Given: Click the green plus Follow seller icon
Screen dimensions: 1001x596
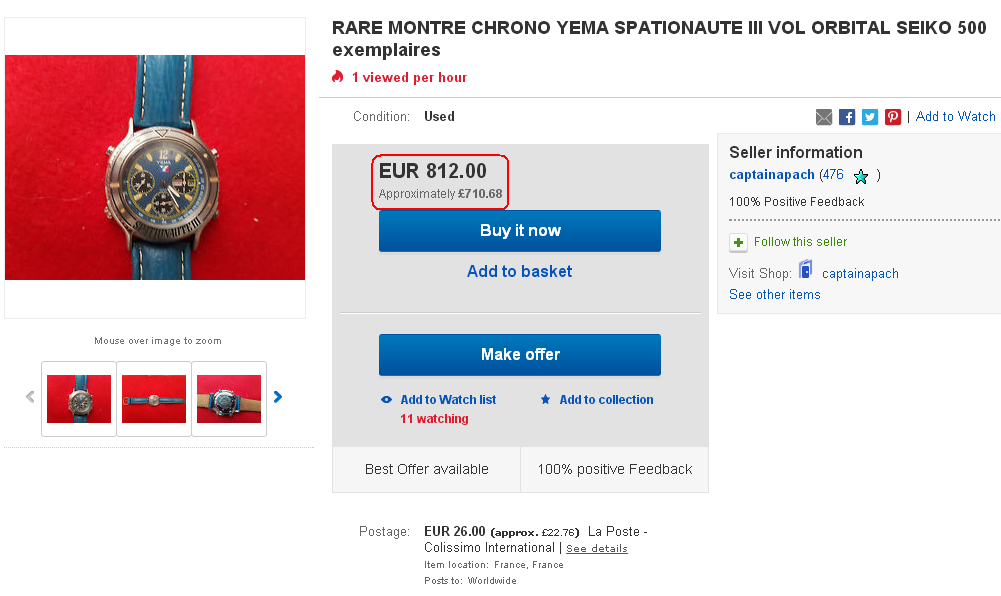Looking at the screenshot, I should click(x=738, y=242).
